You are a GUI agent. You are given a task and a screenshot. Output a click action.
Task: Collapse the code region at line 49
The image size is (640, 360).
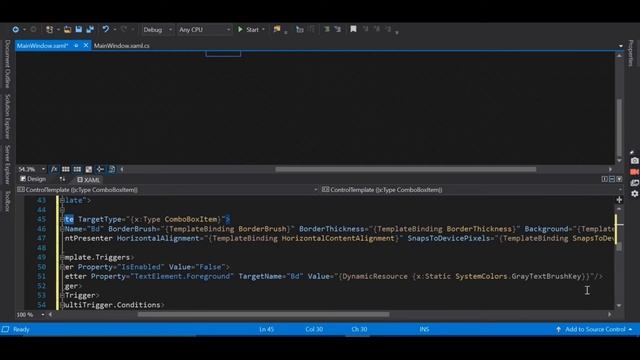tap(62, 258)
